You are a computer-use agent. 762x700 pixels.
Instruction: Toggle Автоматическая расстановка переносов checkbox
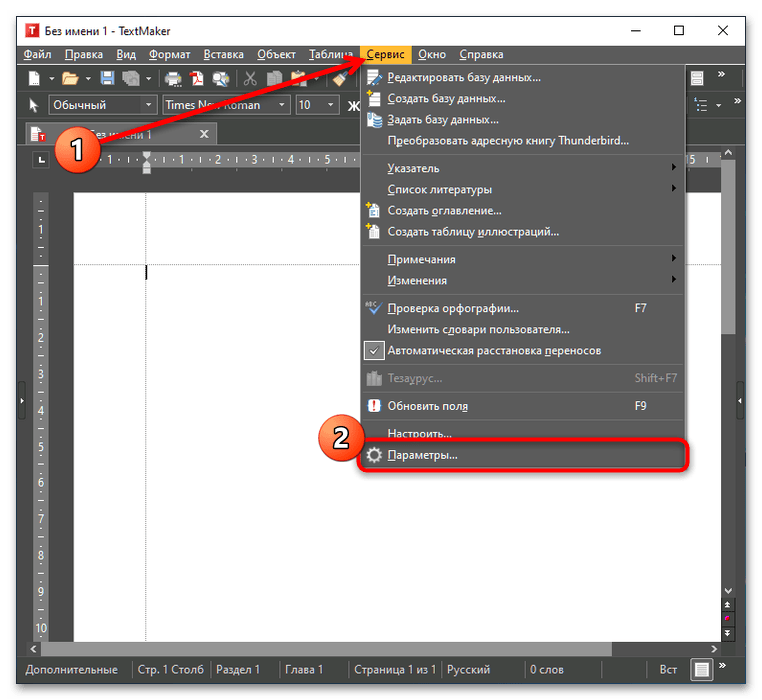pos(373,351)
